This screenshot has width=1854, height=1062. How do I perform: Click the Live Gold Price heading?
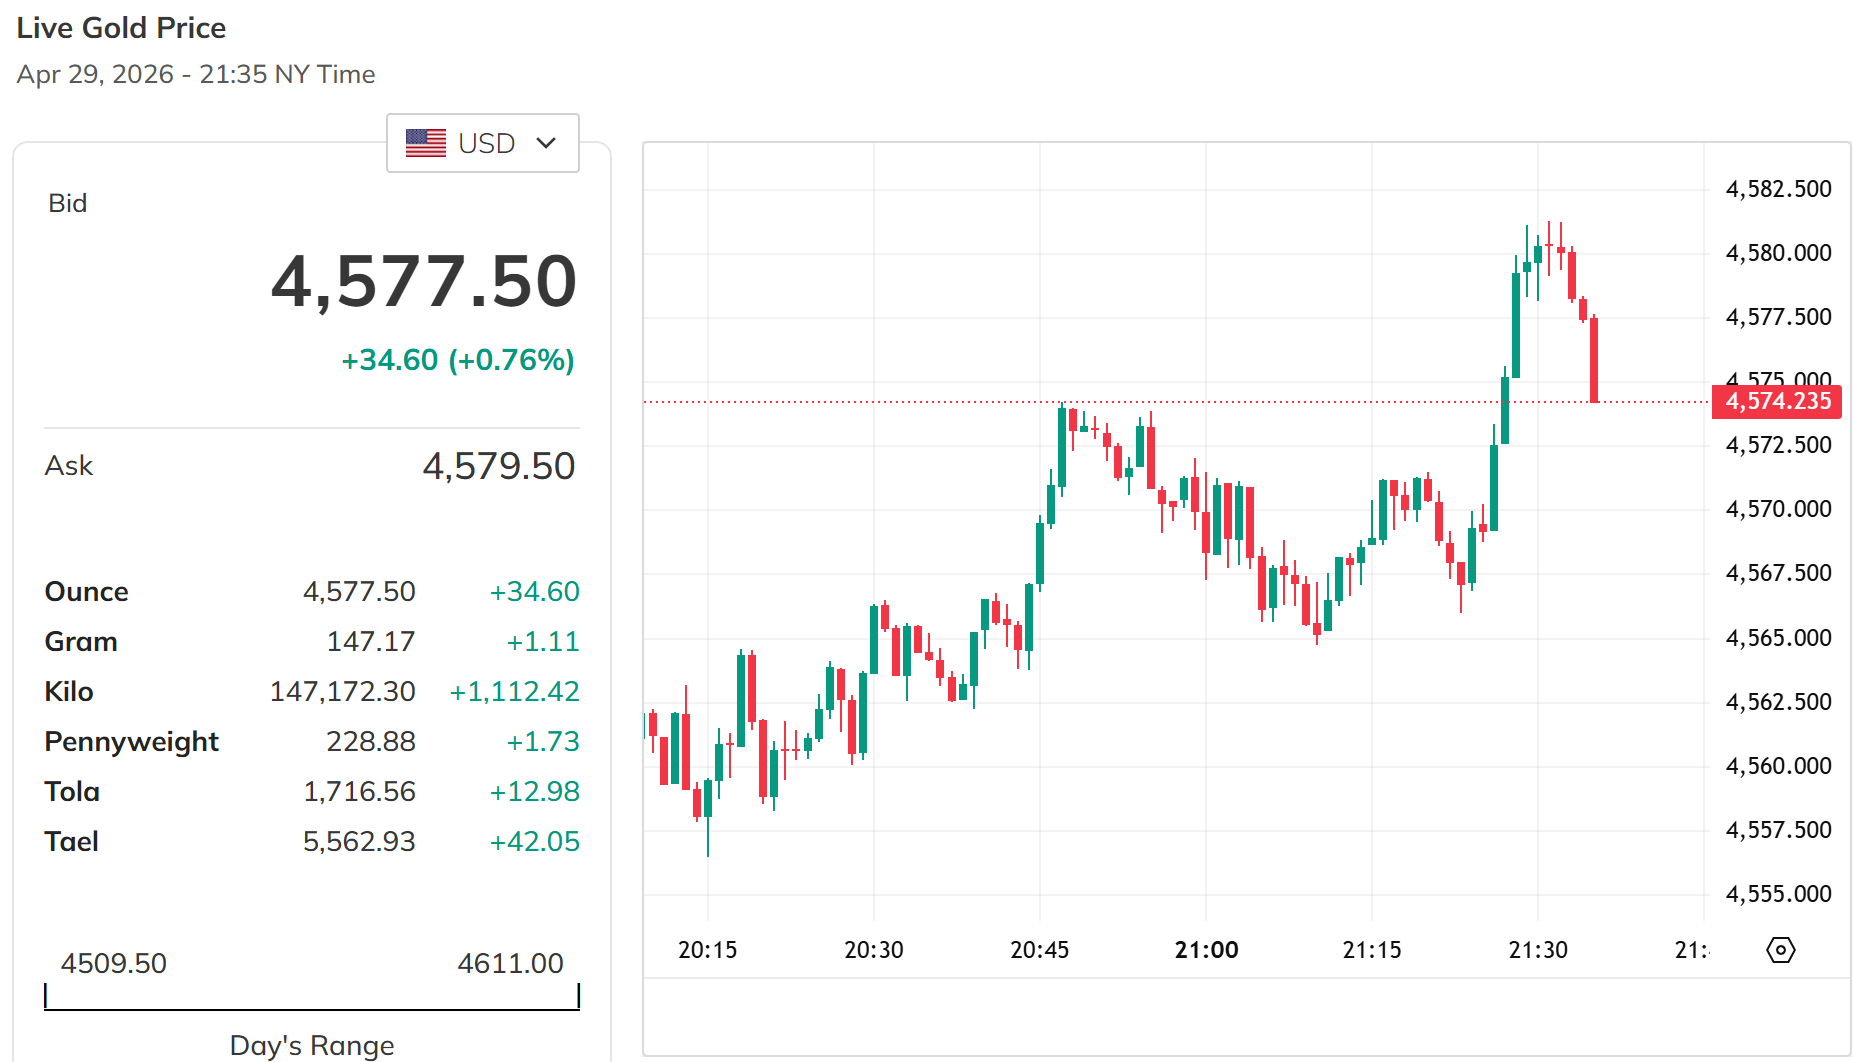(121, 28)
